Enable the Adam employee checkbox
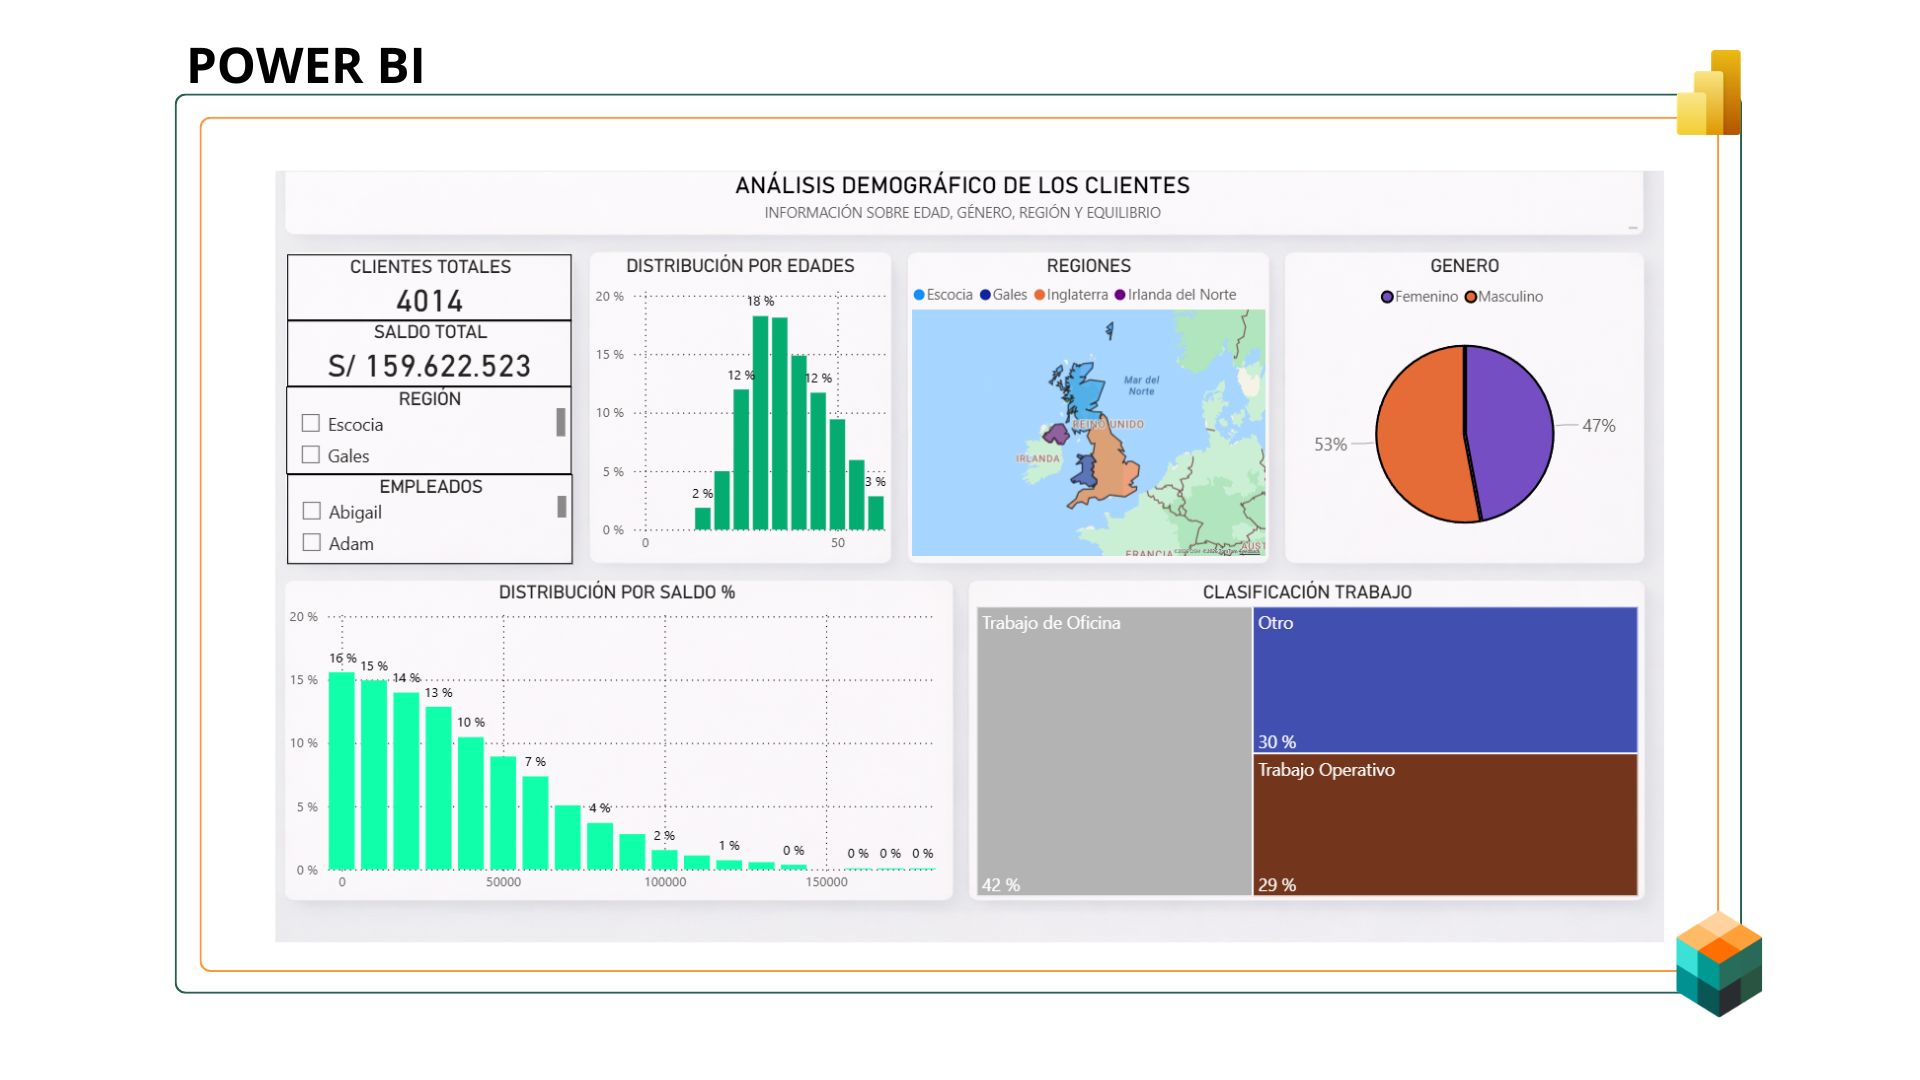1920x1080 pixels. (x=312, y=543)
